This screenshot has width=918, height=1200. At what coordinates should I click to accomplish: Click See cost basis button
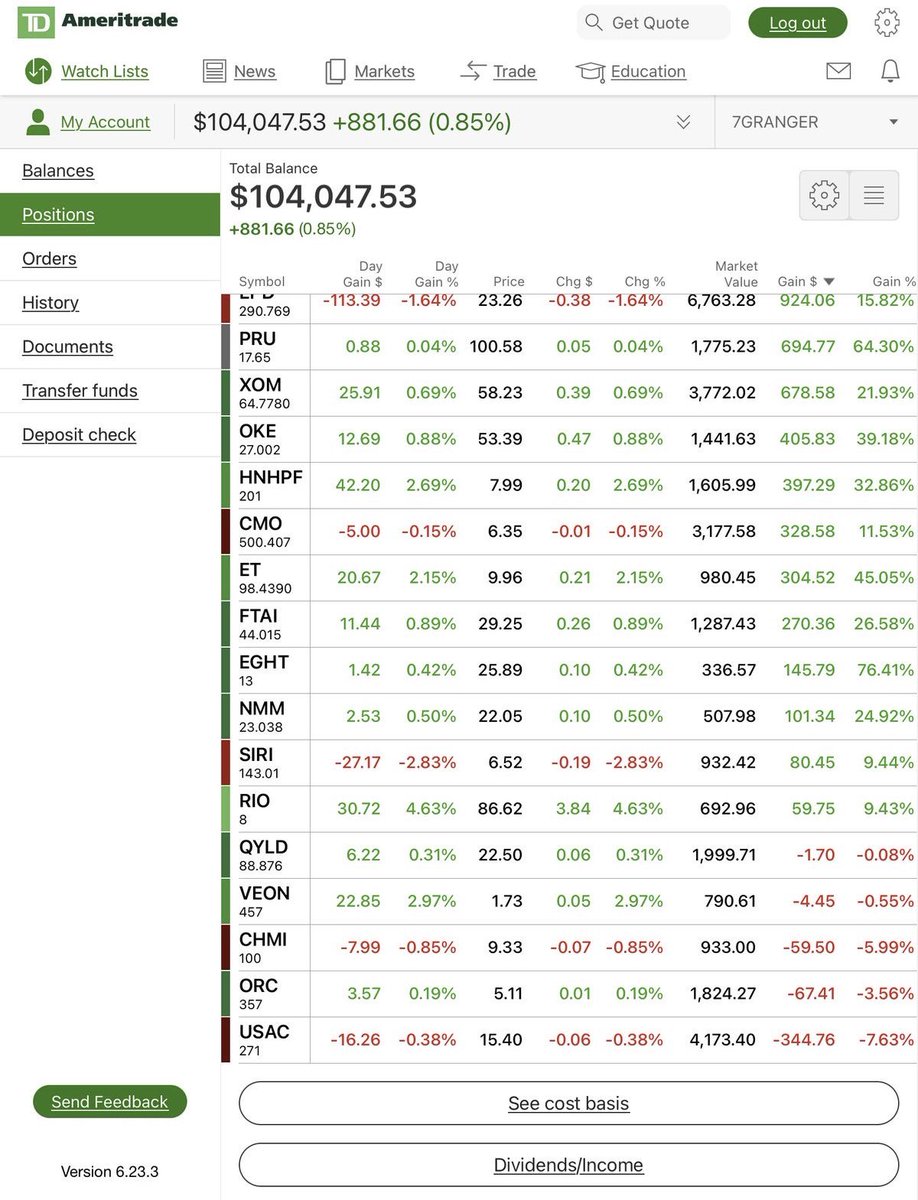569,1103
